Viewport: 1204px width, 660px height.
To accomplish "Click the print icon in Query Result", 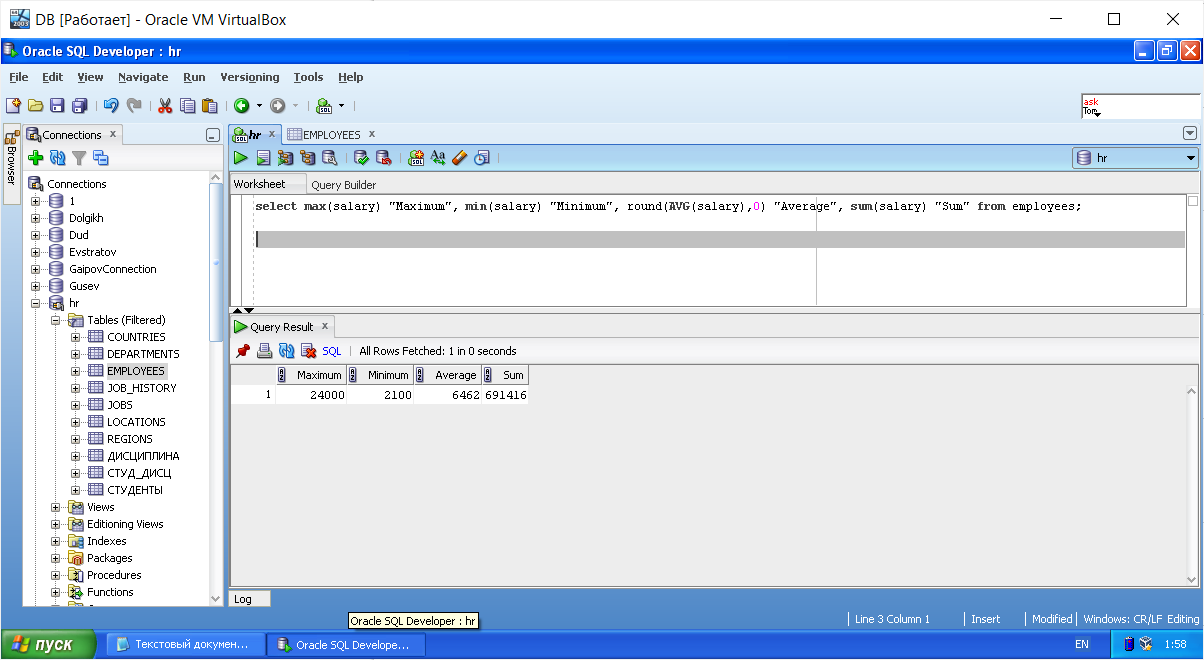I will pyautogui.click(x=264, y=351).
